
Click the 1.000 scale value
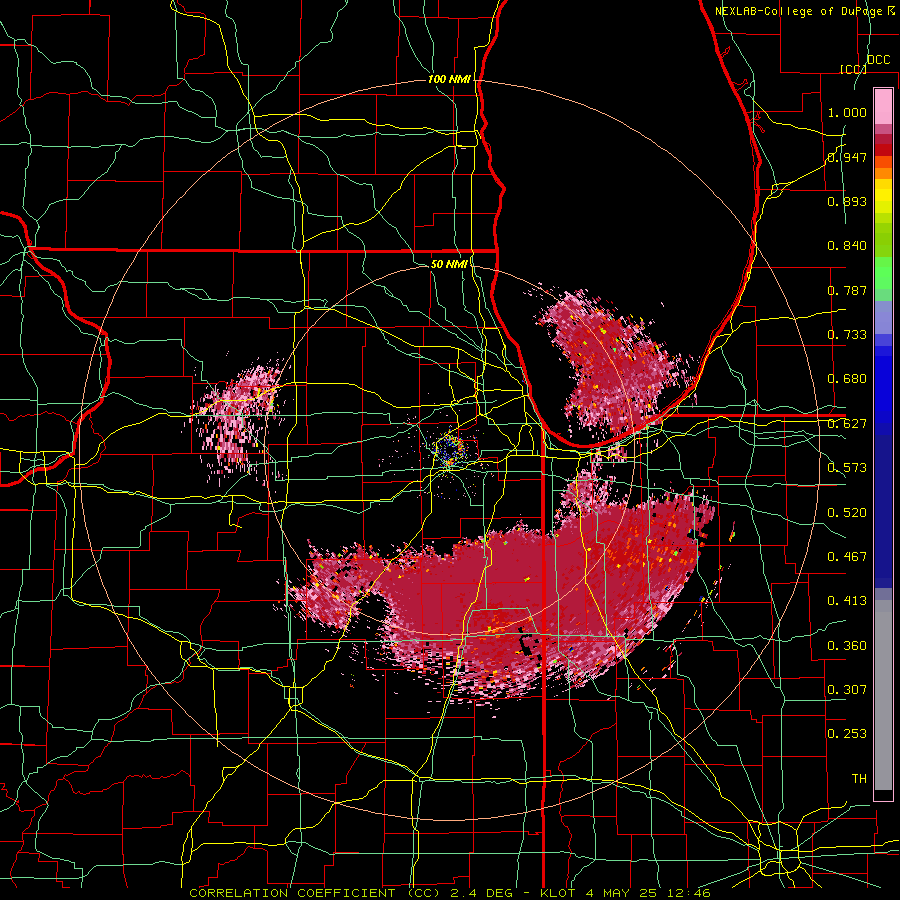[847, 112]
